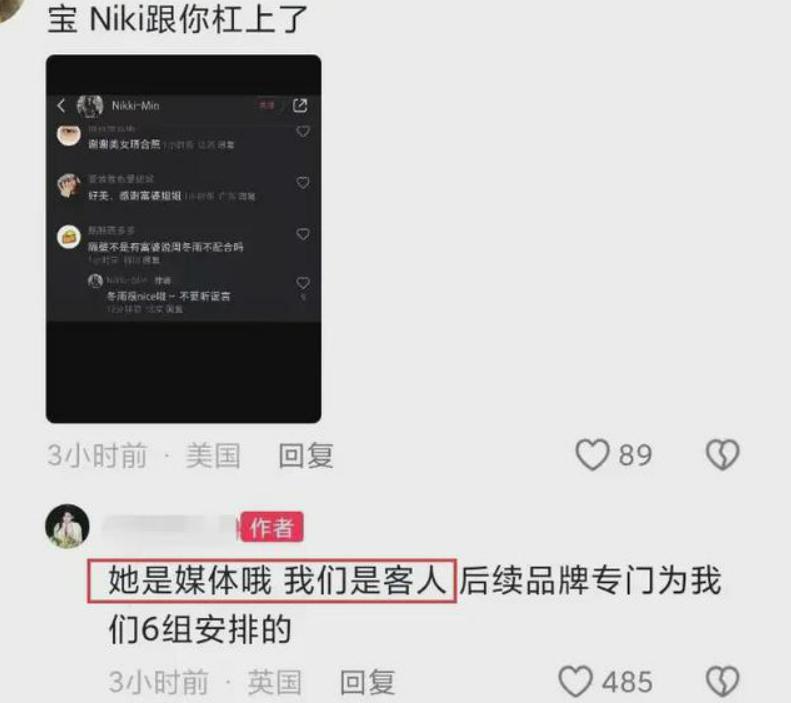Viewport: 791px width, 703px height.
Task: Click 回复 under the 英国 author reply
Action: click(367, 682)
